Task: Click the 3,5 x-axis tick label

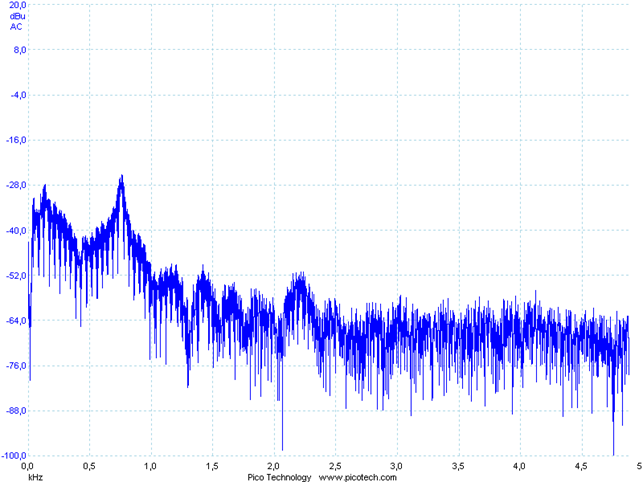Action: click(x=458, y=466)
